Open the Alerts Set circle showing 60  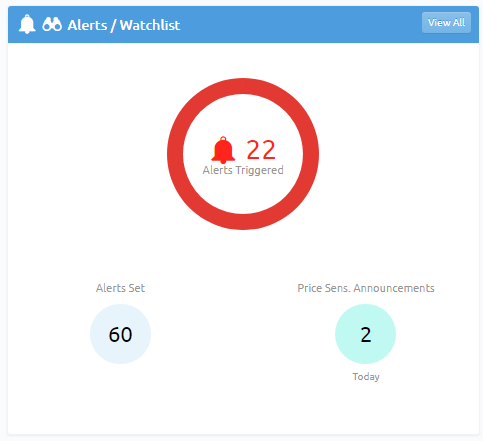click(x=120, y=334)
